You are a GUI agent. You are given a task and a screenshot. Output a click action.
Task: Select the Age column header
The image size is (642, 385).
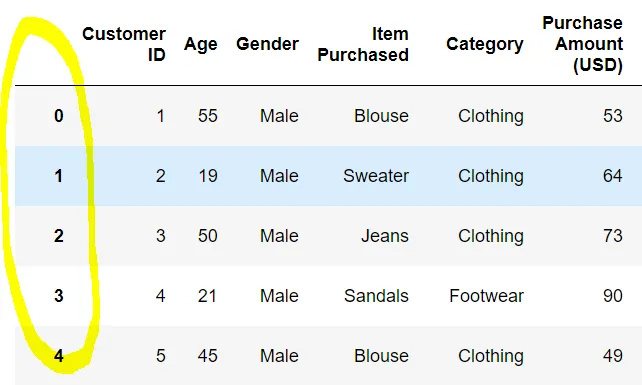pyautogui.click(x=201, y=44)
